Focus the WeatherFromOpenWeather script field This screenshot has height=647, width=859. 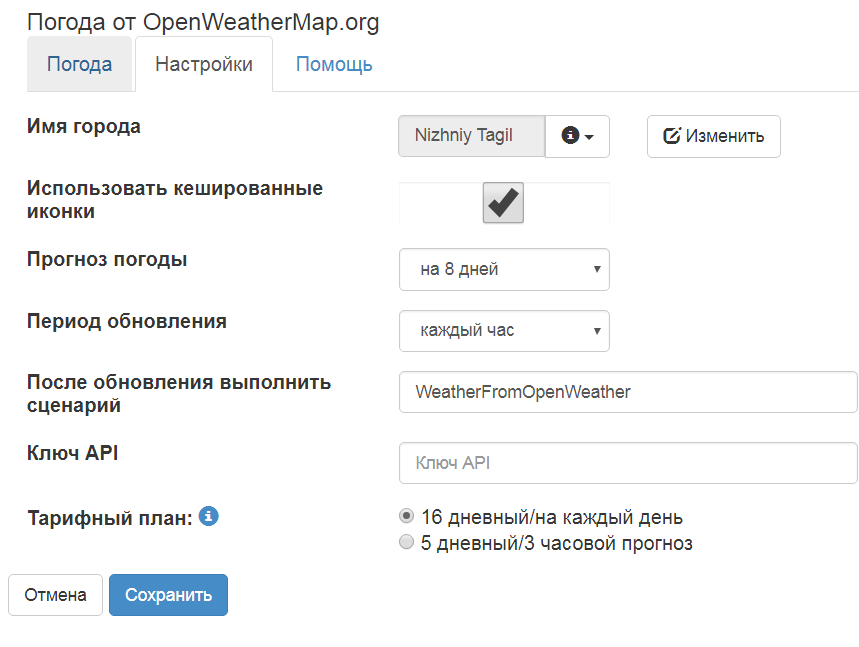click(x=628, y=392)
